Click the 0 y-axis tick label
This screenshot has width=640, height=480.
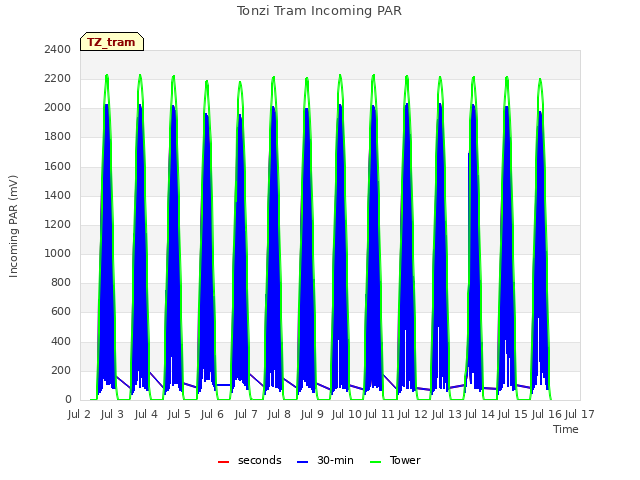point(68,400)
